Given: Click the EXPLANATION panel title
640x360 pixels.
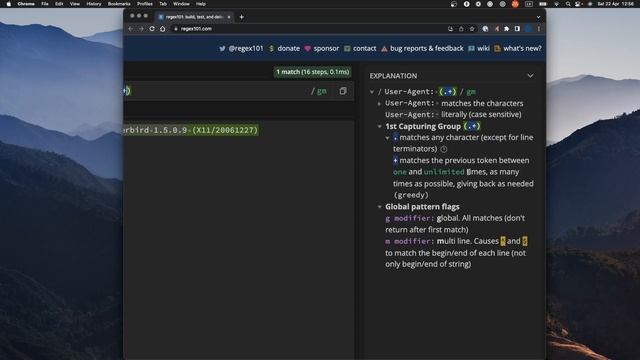Looking at the screenshot, I should coord(393,76).
